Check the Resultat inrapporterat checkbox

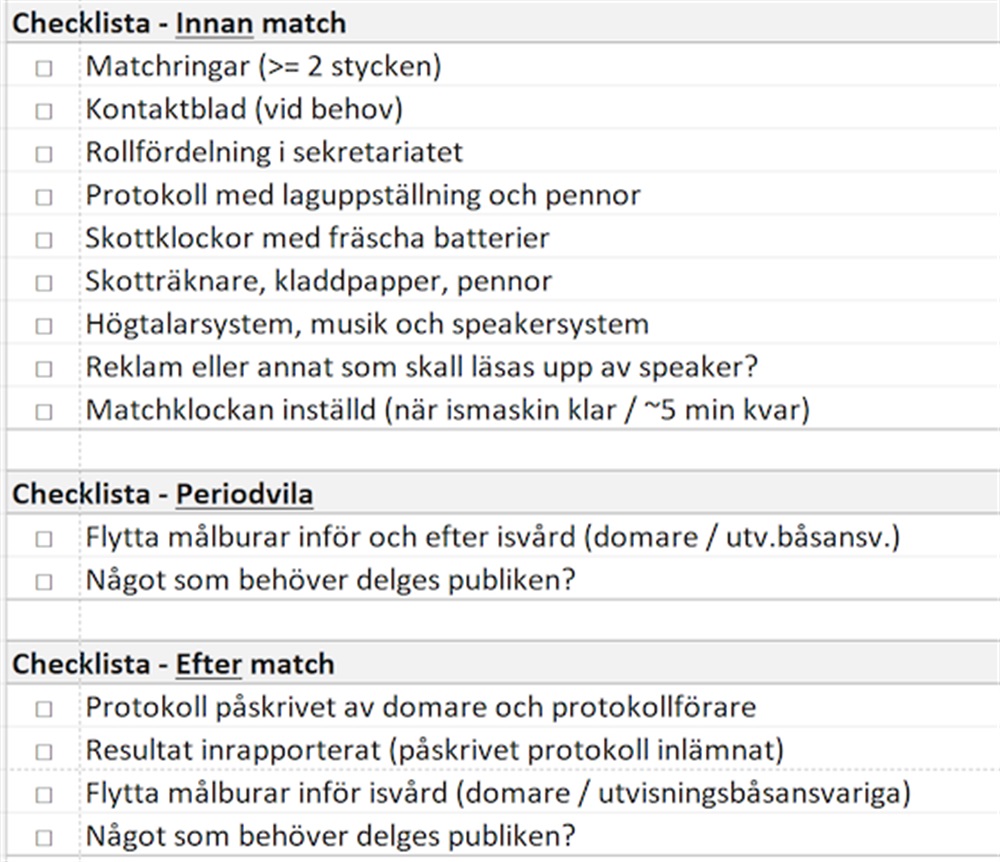pos(43,752)
